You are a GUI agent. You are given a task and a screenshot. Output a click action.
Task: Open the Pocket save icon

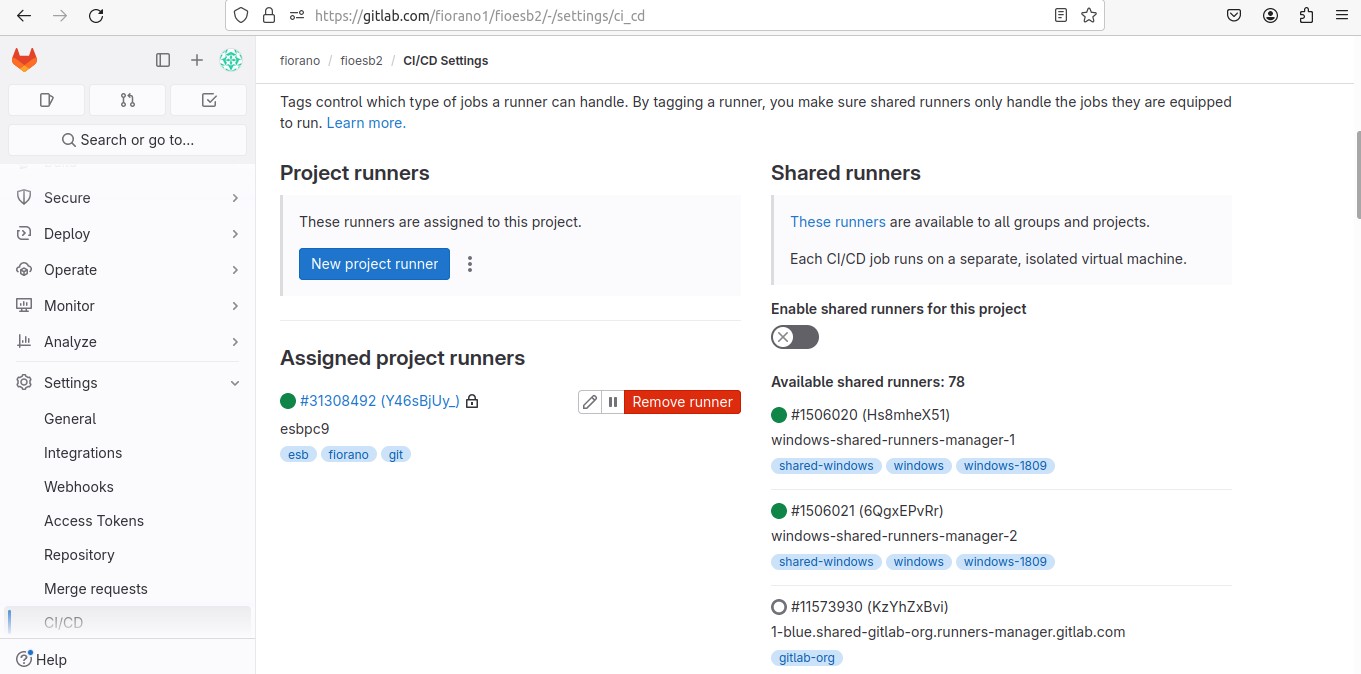click(x=1234, y=15)
